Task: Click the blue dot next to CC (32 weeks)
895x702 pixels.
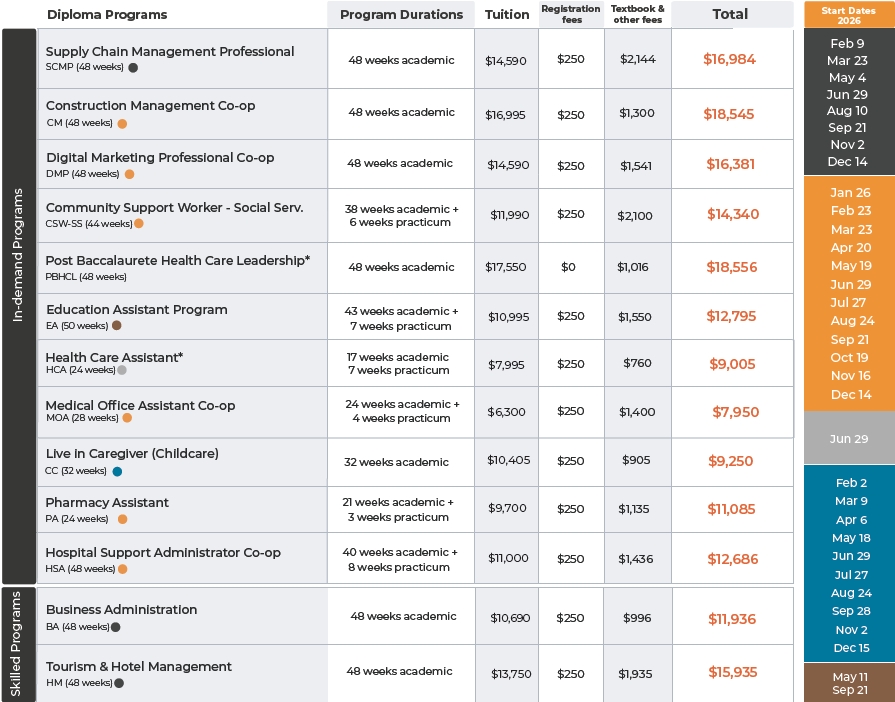Action: tap(117, 471)
